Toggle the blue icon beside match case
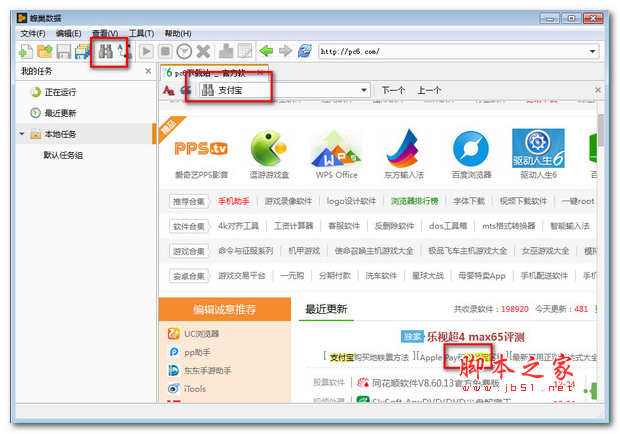620x434 pixels. tap(185, 91)
